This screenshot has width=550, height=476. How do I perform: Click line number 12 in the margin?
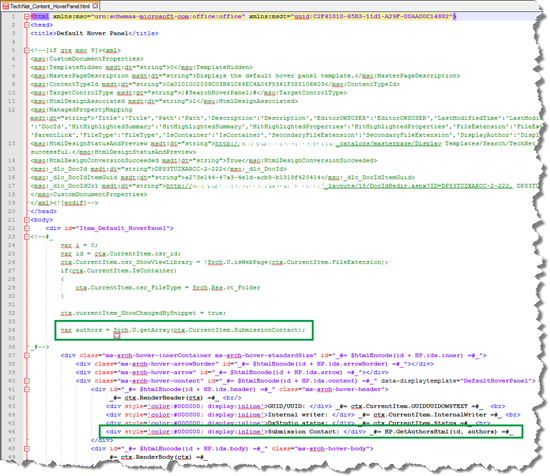click(x=11, y=109)
